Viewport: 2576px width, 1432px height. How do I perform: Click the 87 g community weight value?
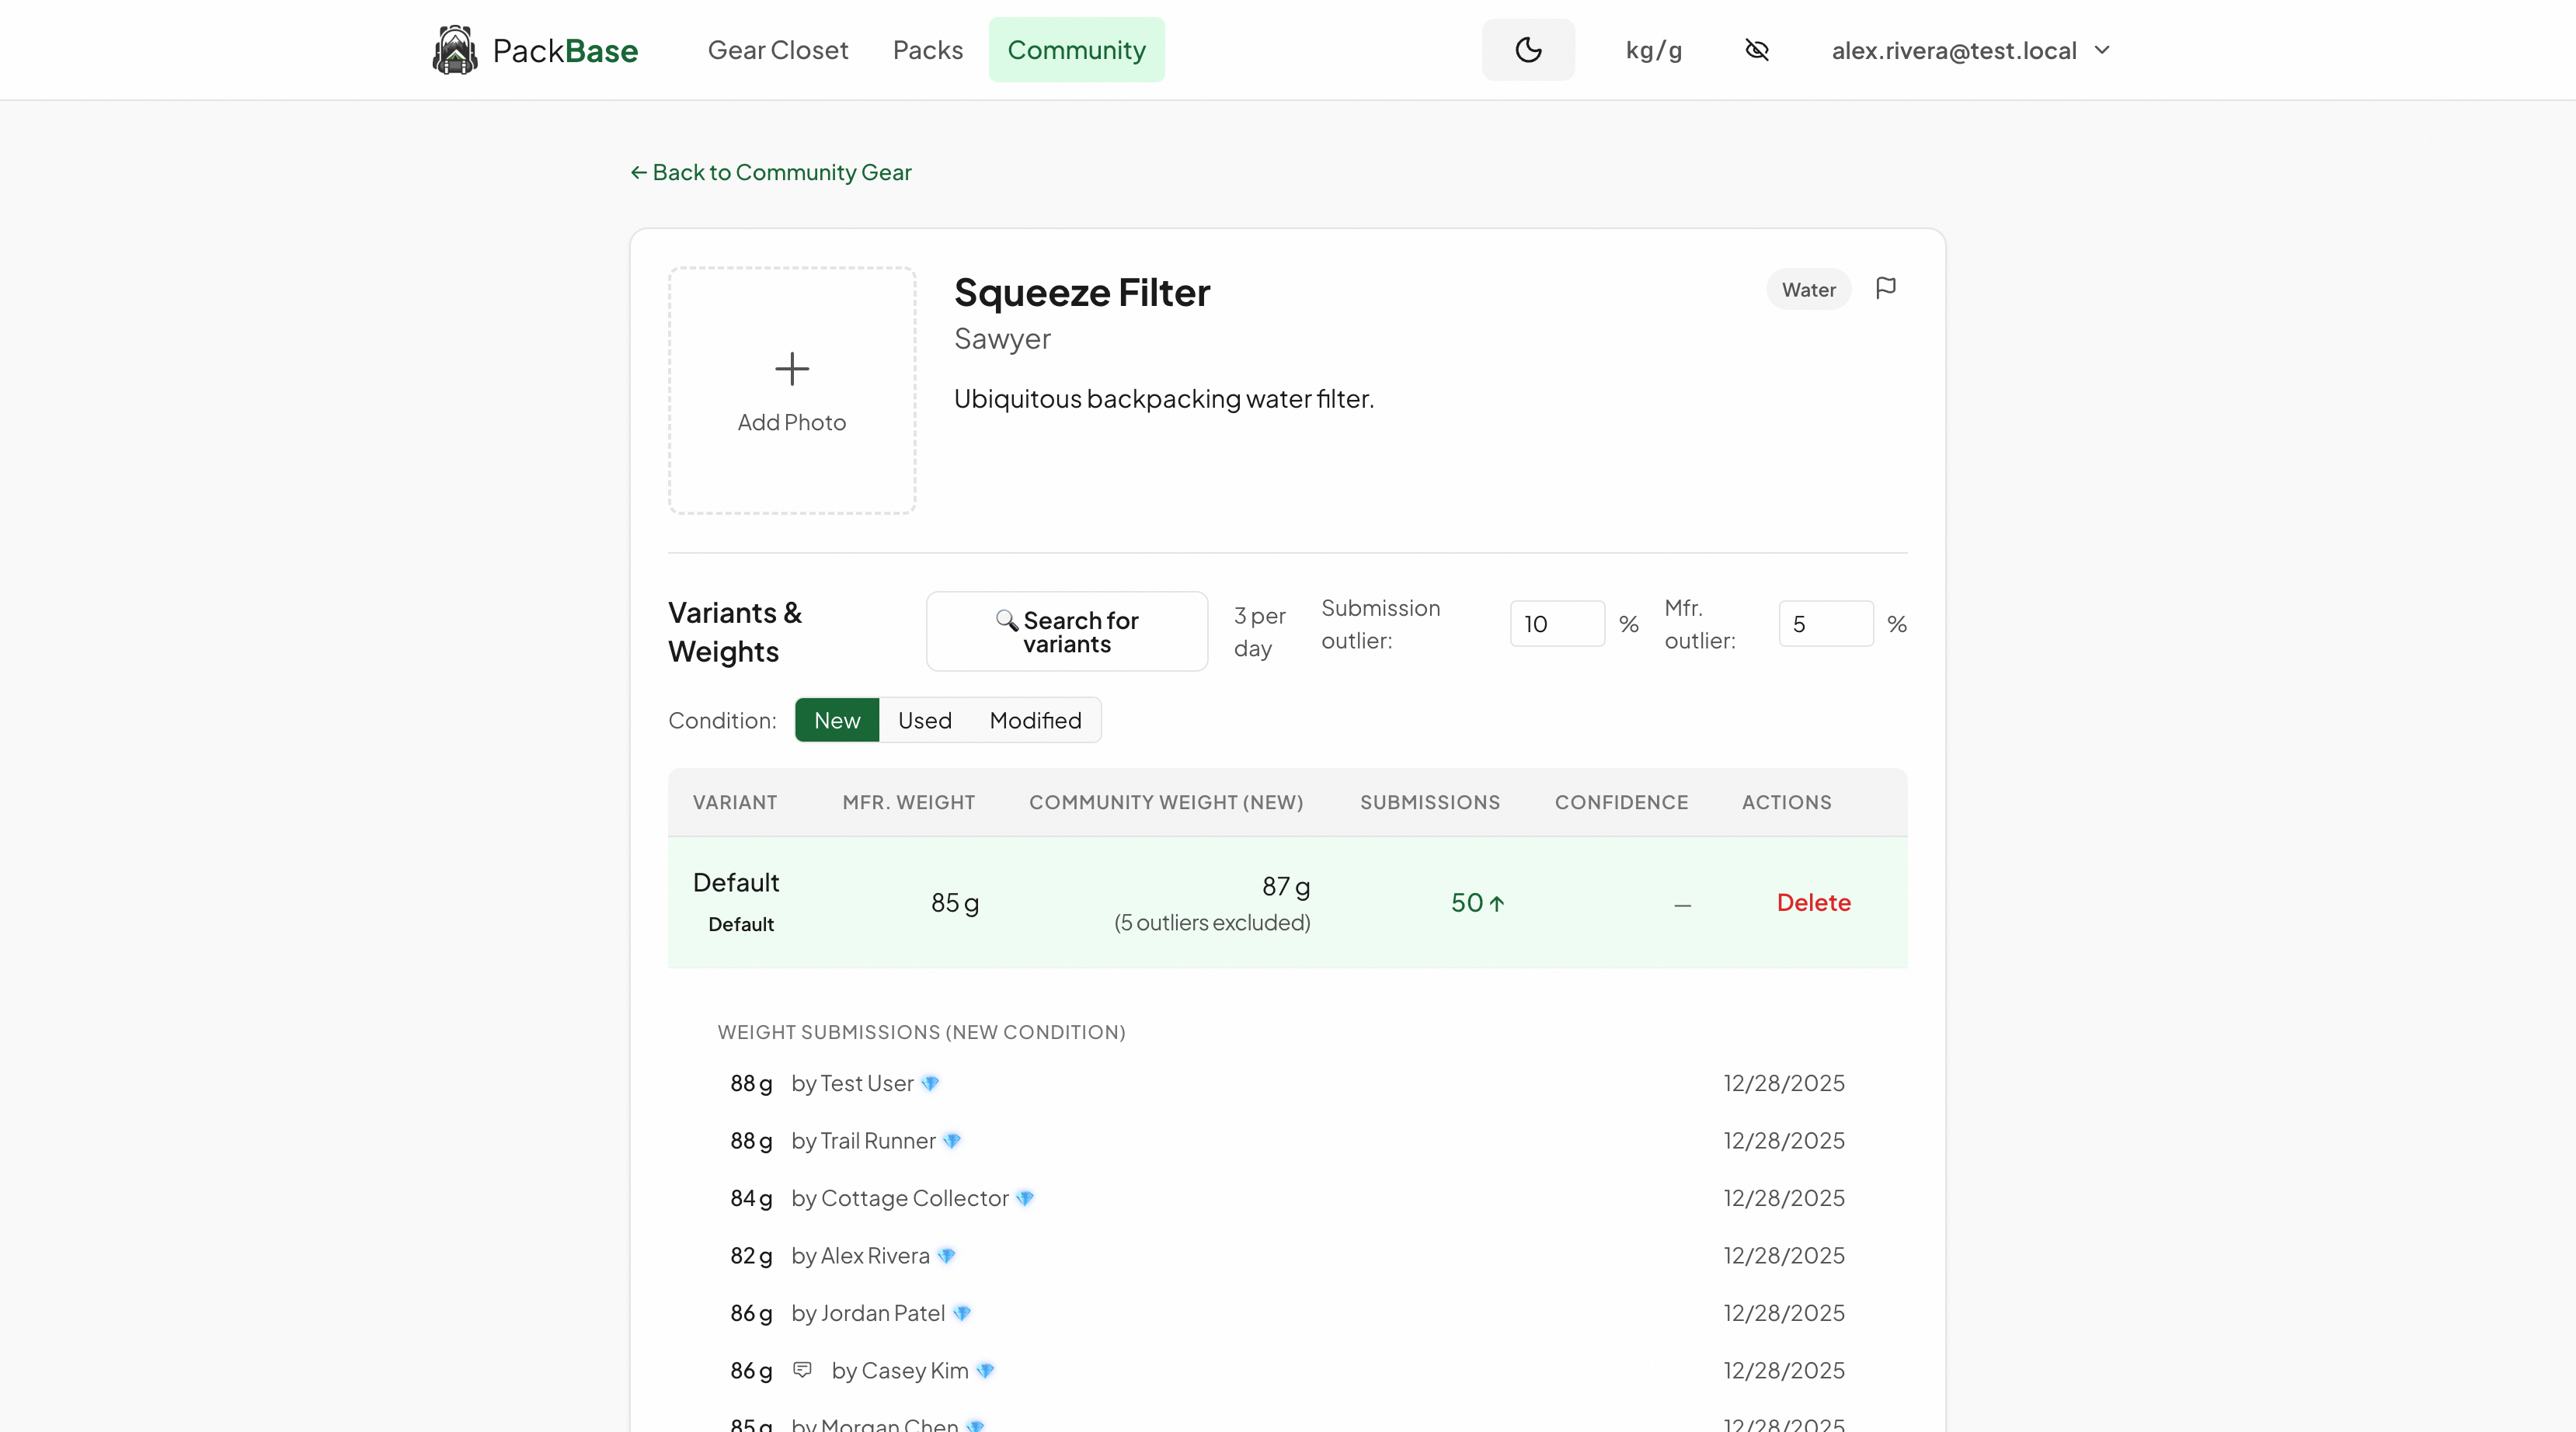point(1286,886)
